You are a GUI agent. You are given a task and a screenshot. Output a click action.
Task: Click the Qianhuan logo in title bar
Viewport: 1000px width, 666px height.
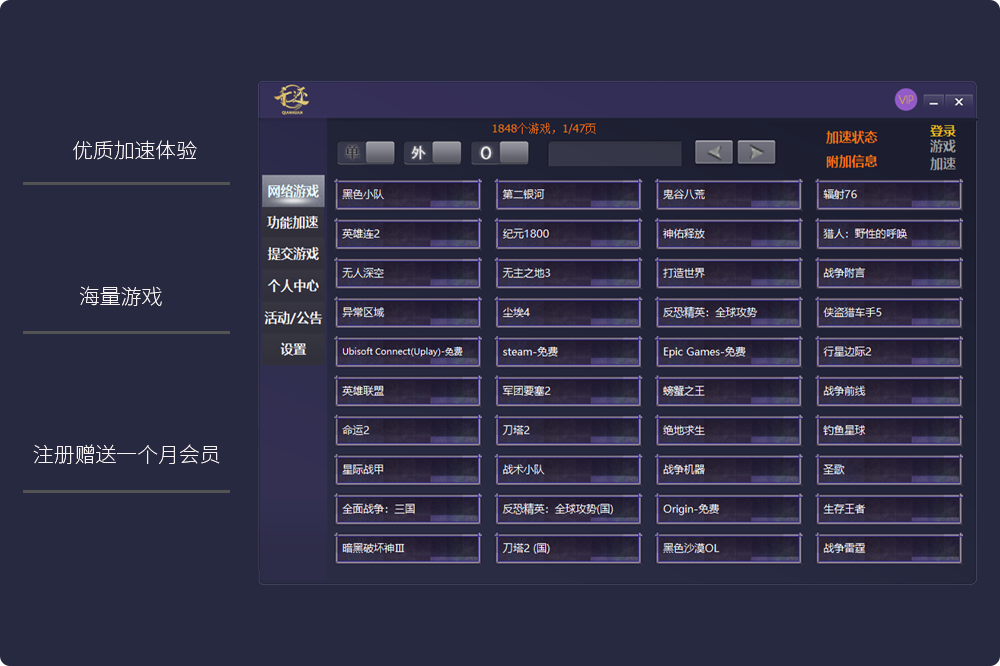pyautogui.click(x=292, y=99)
